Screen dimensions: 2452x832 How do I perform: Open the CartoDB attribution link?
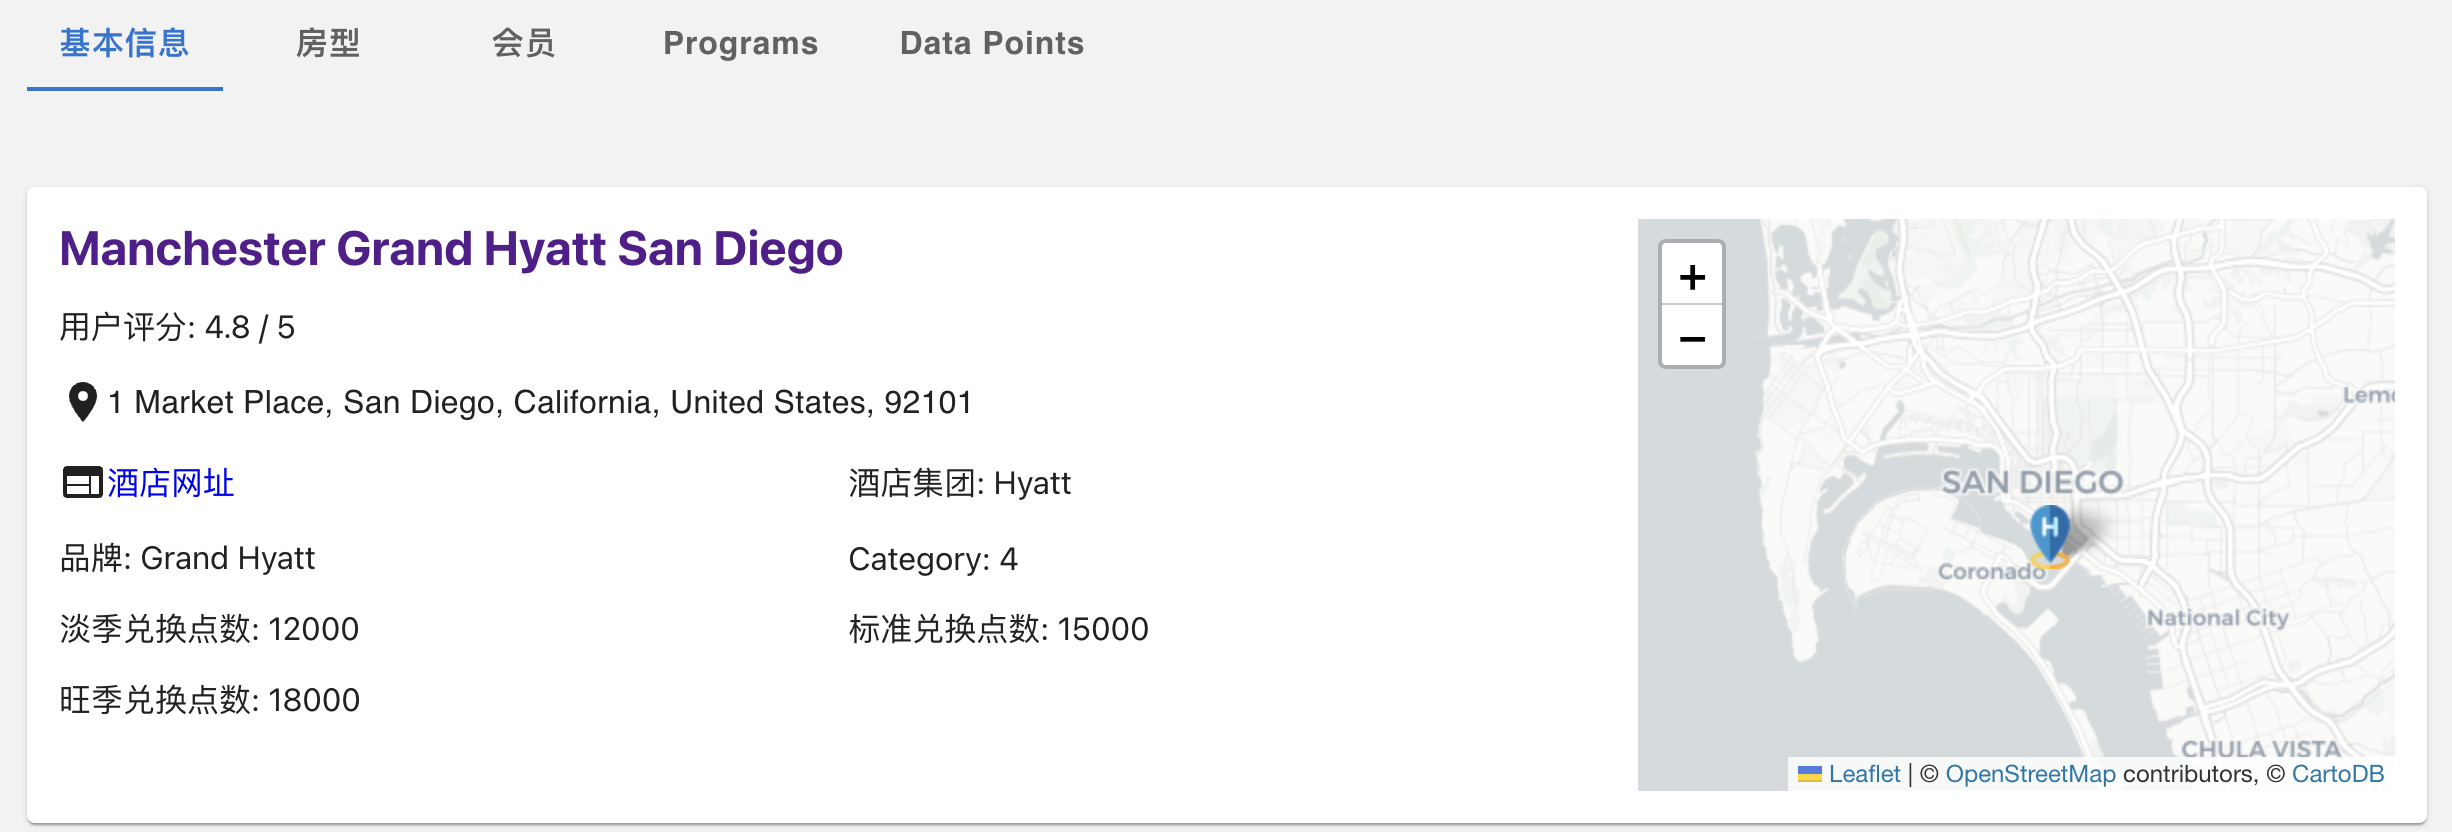(x=2338, y=774)
